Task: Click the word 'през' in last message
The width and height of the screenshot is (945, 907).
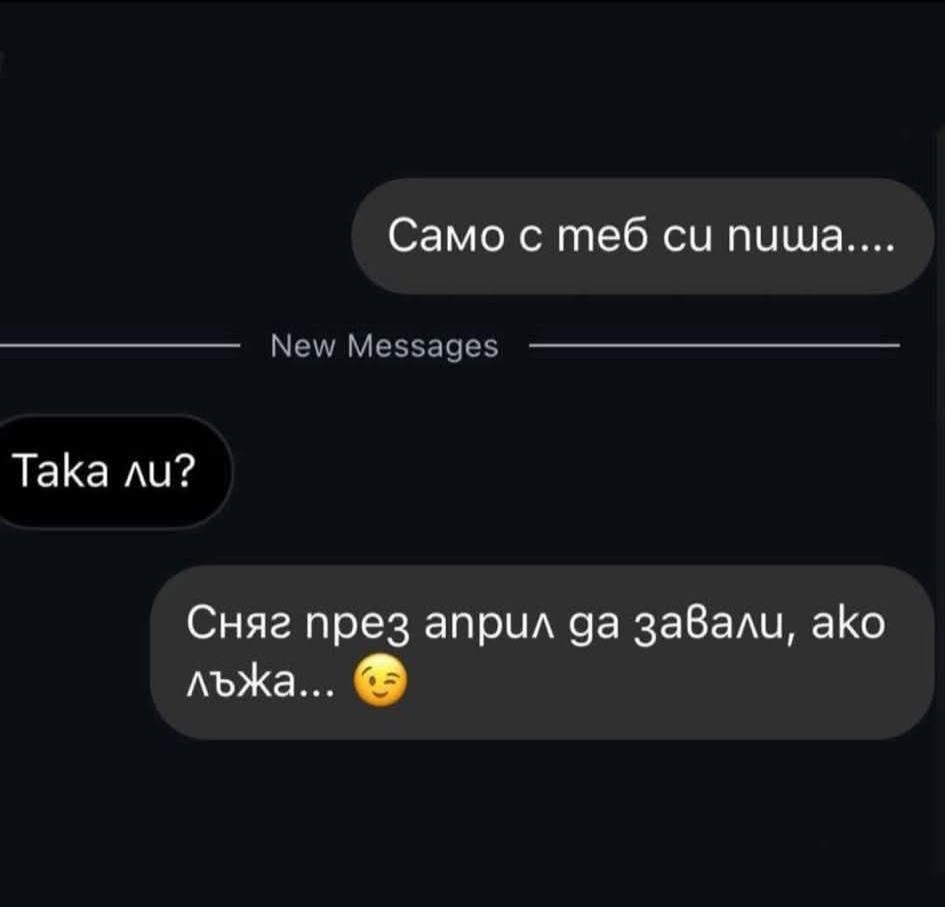Action: 358,626
